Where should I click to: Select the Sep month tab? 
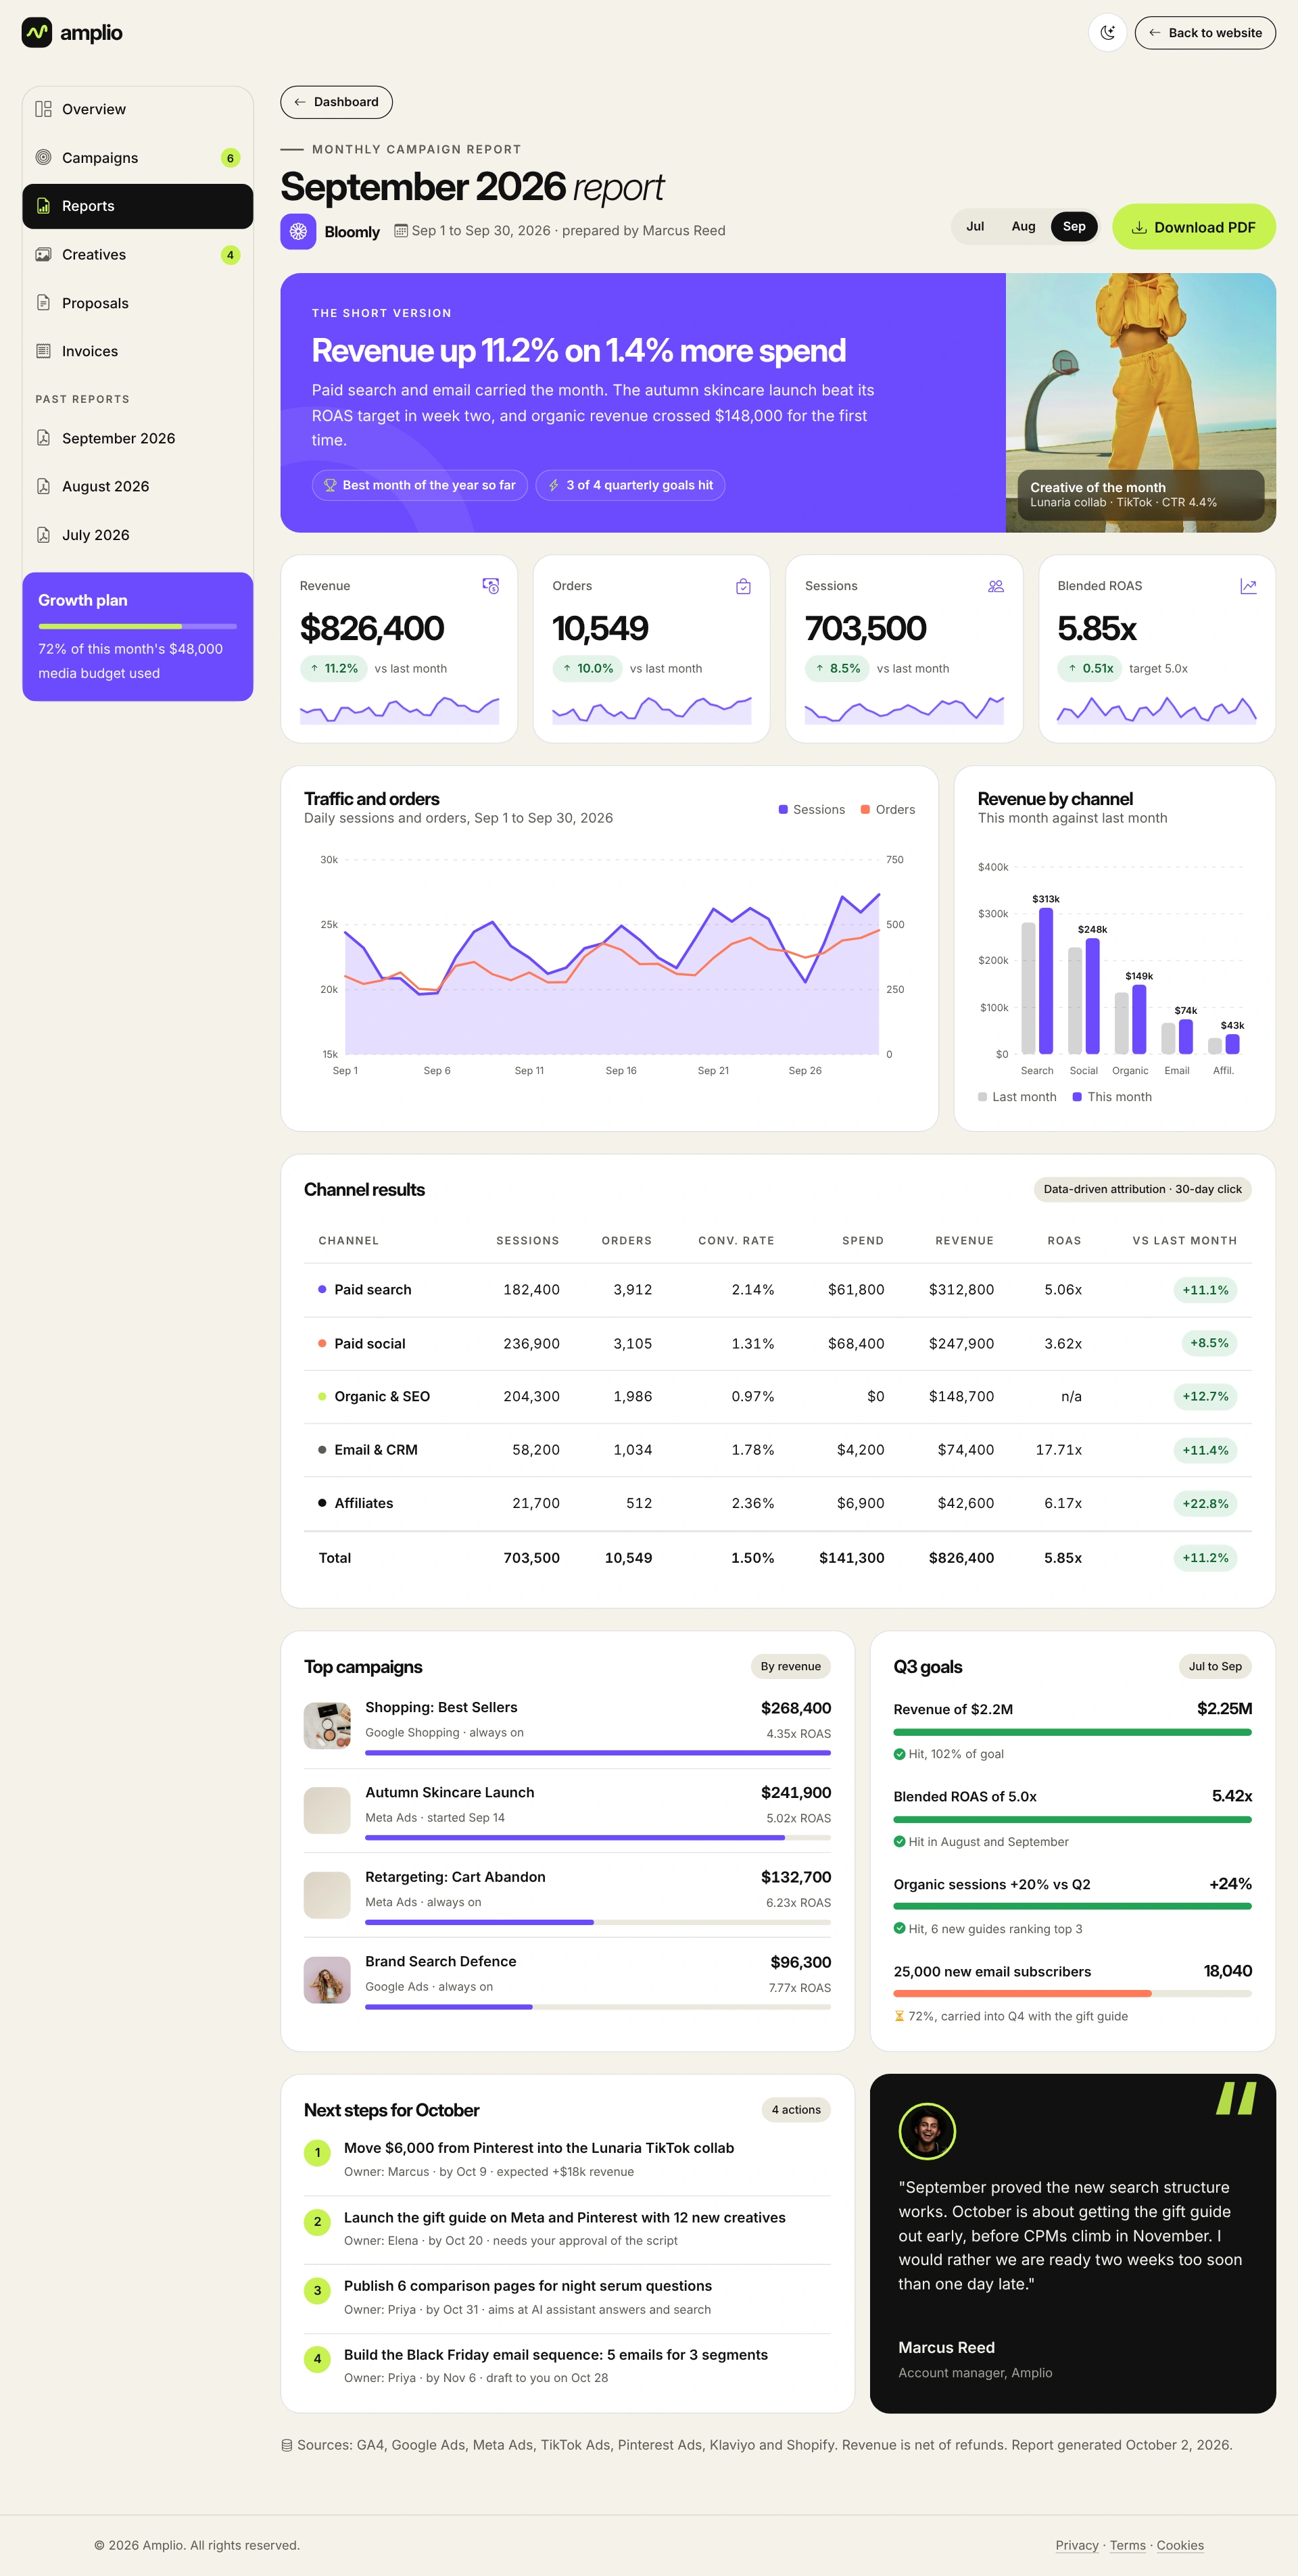click(x=1074, y=227)
